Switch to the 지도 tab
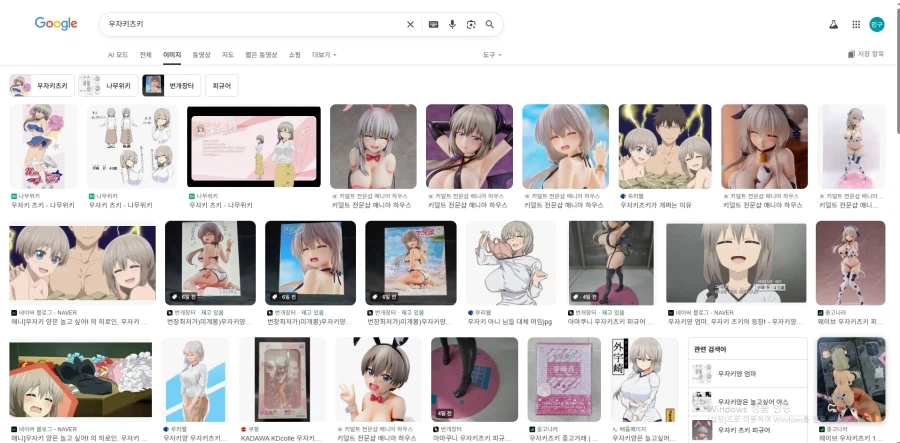900x443 pixels. pos(228,55)
